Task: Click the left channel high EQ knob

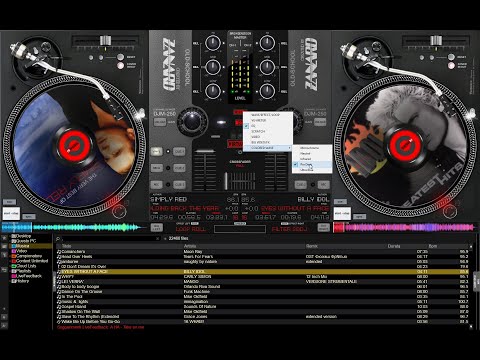Action: [212, 43]
